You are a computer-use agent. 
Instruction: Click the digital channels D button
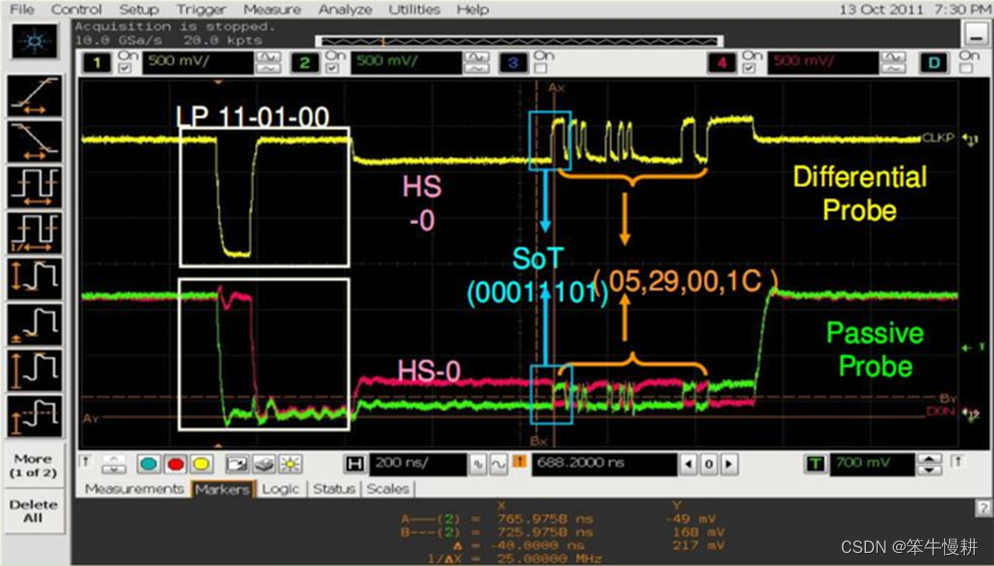point(934,63)
